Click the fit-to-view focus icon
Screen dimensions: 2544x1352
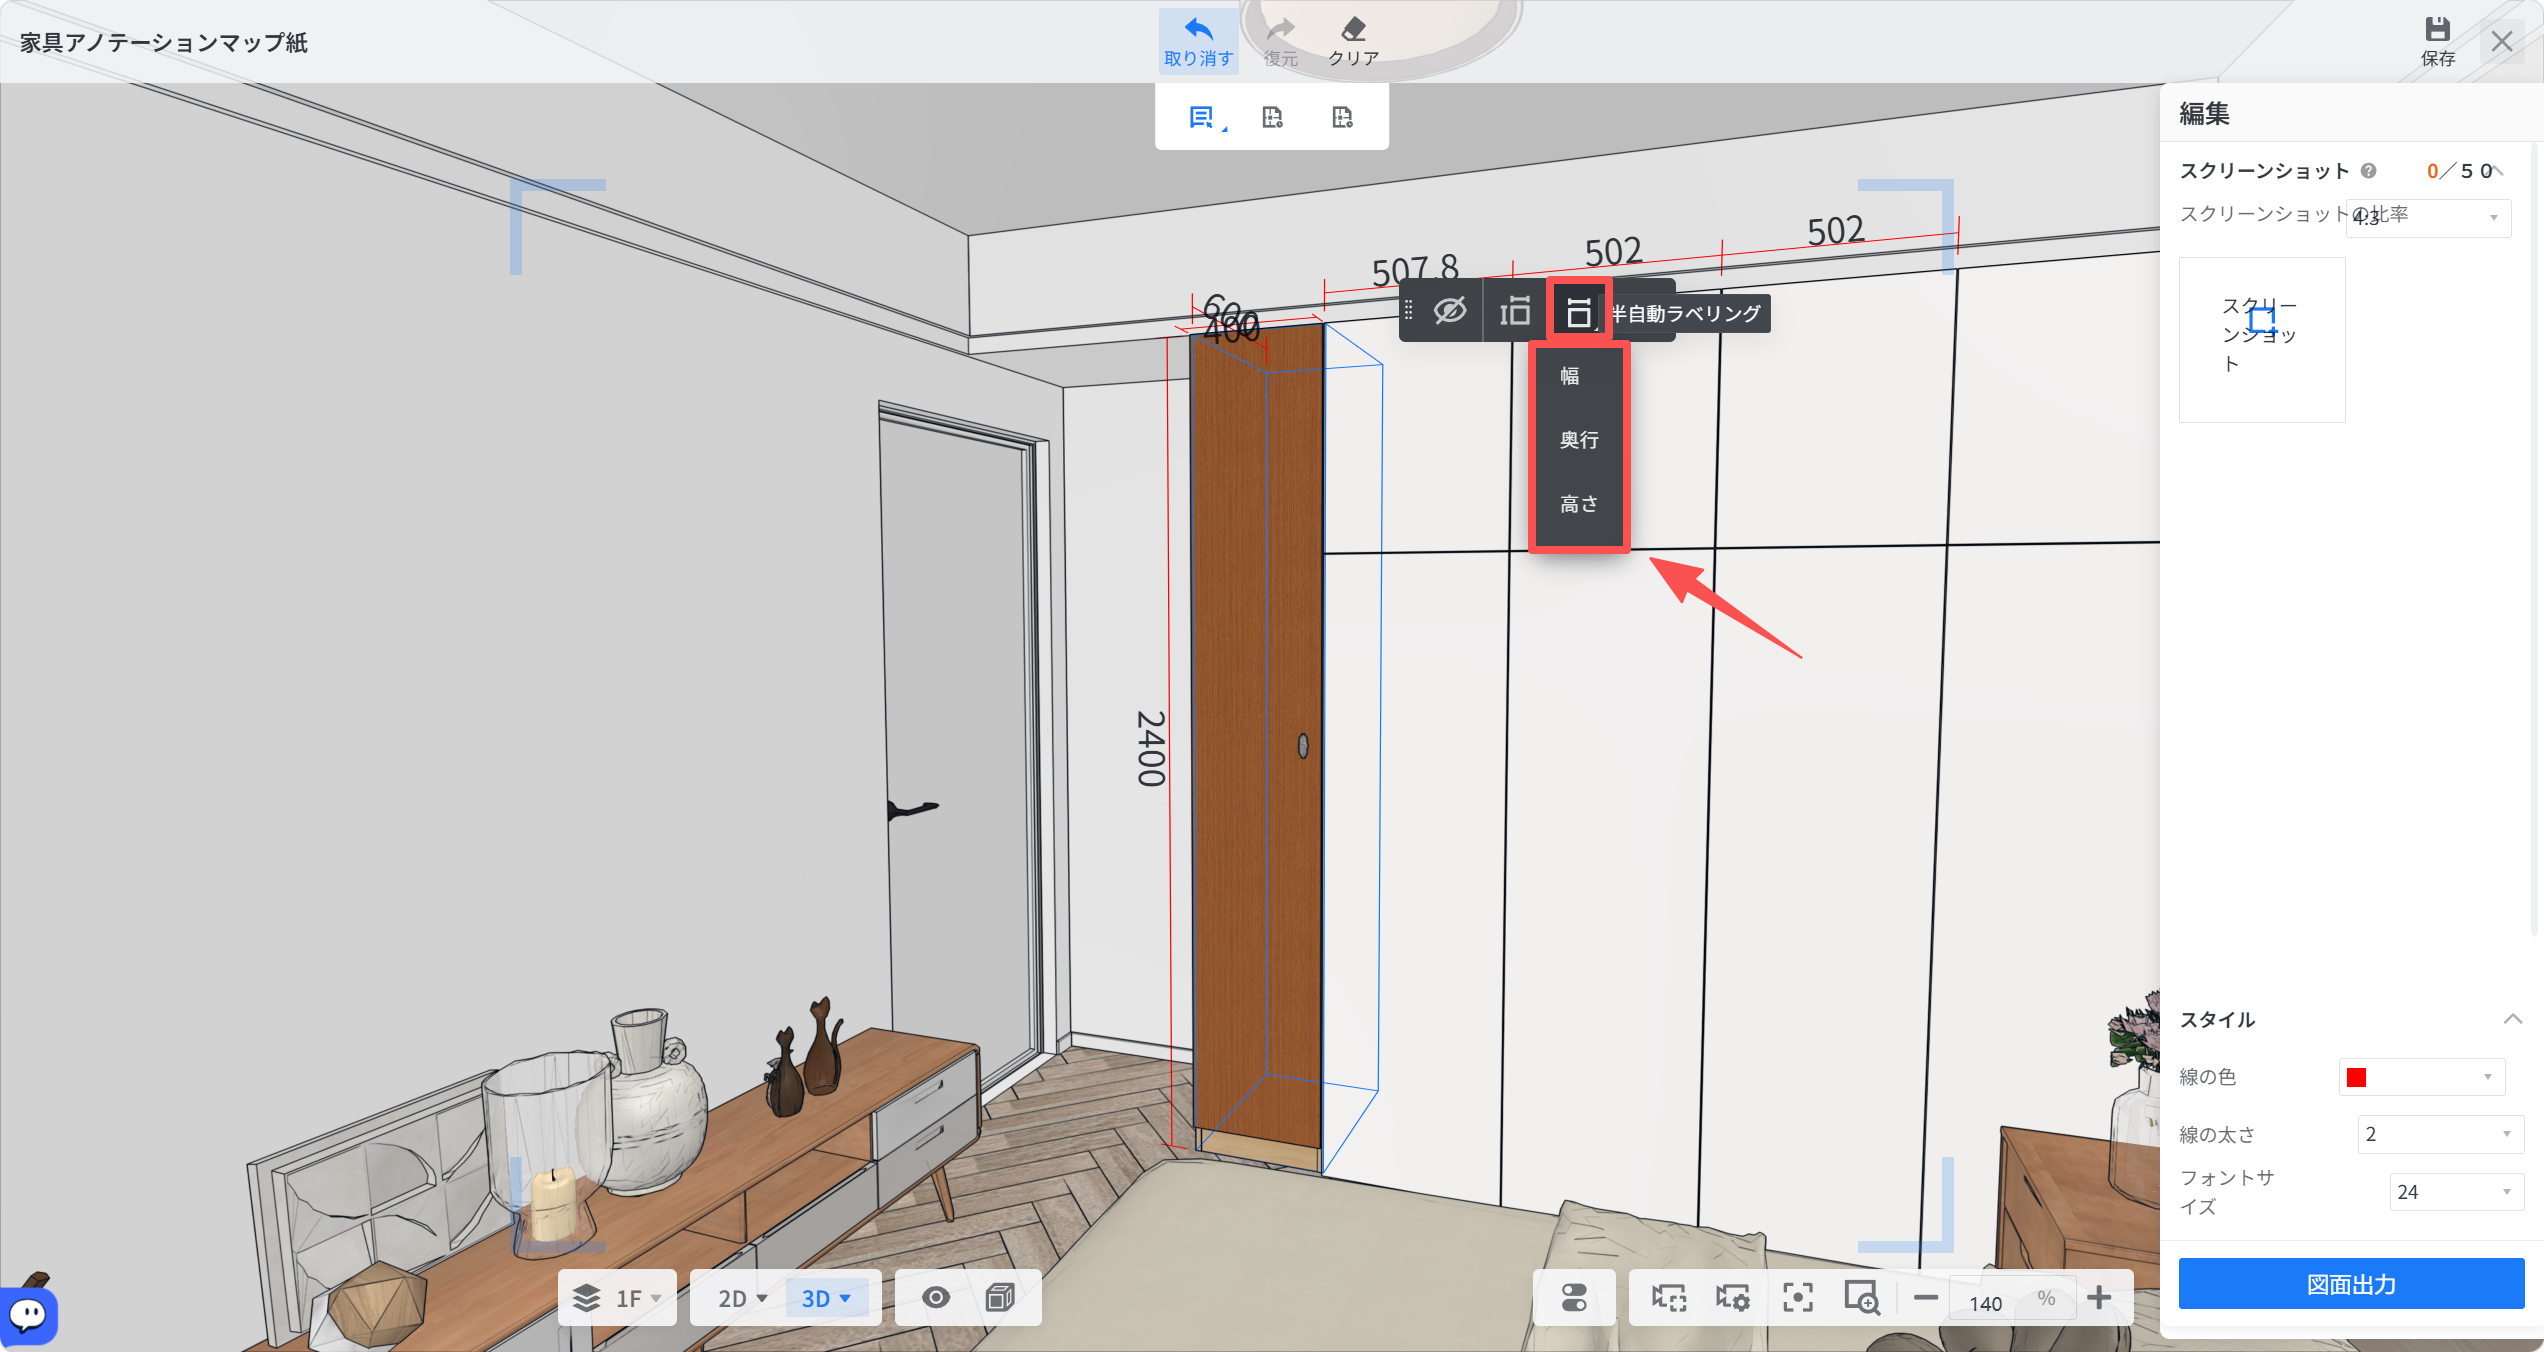[1798, 1298]
